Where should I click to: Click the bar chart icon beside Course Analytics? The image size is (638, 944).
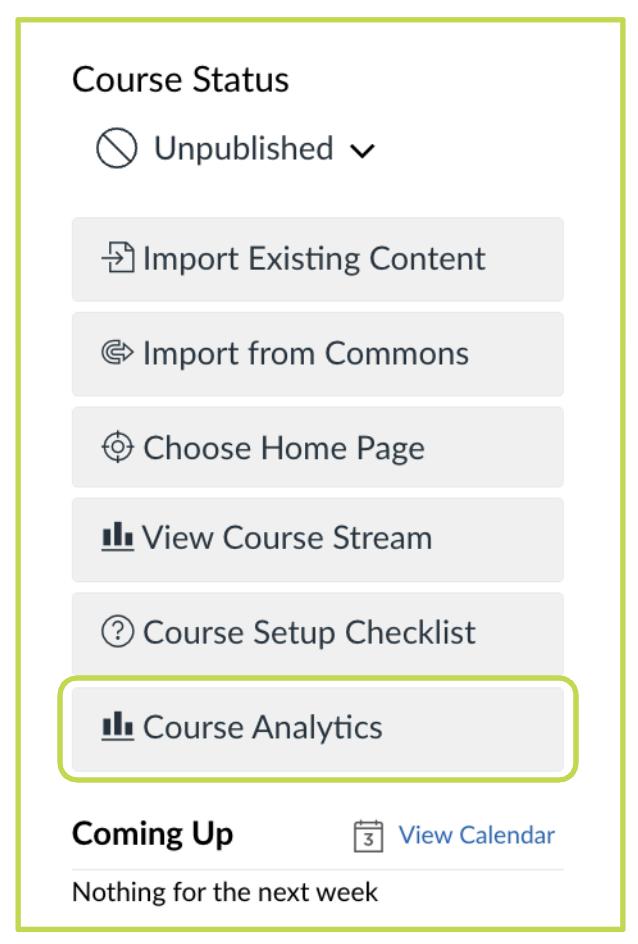coord(123,727)
